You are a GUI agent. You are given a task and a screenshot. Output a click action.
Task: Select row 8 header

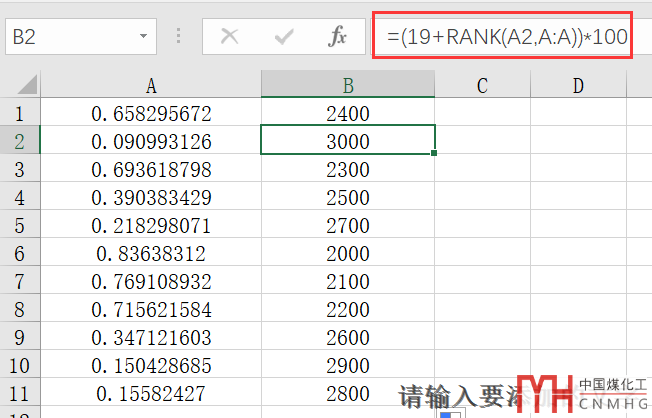pyautogui.click(x=20, y=308)
